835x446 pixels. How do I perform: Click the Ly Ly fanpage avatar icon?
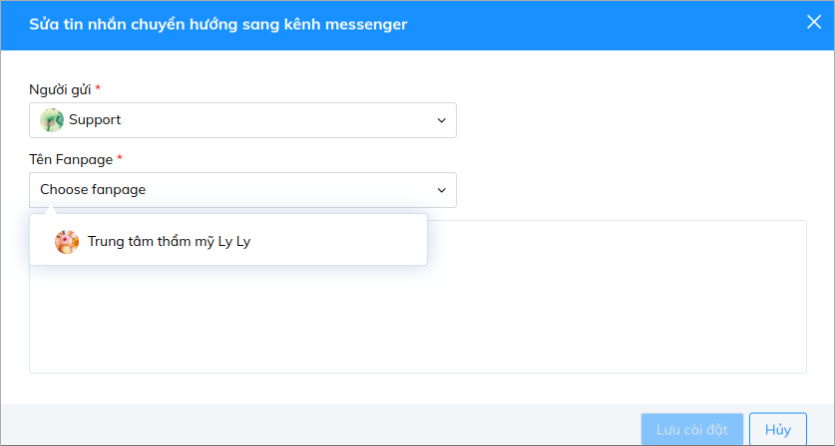pos(67,242)
